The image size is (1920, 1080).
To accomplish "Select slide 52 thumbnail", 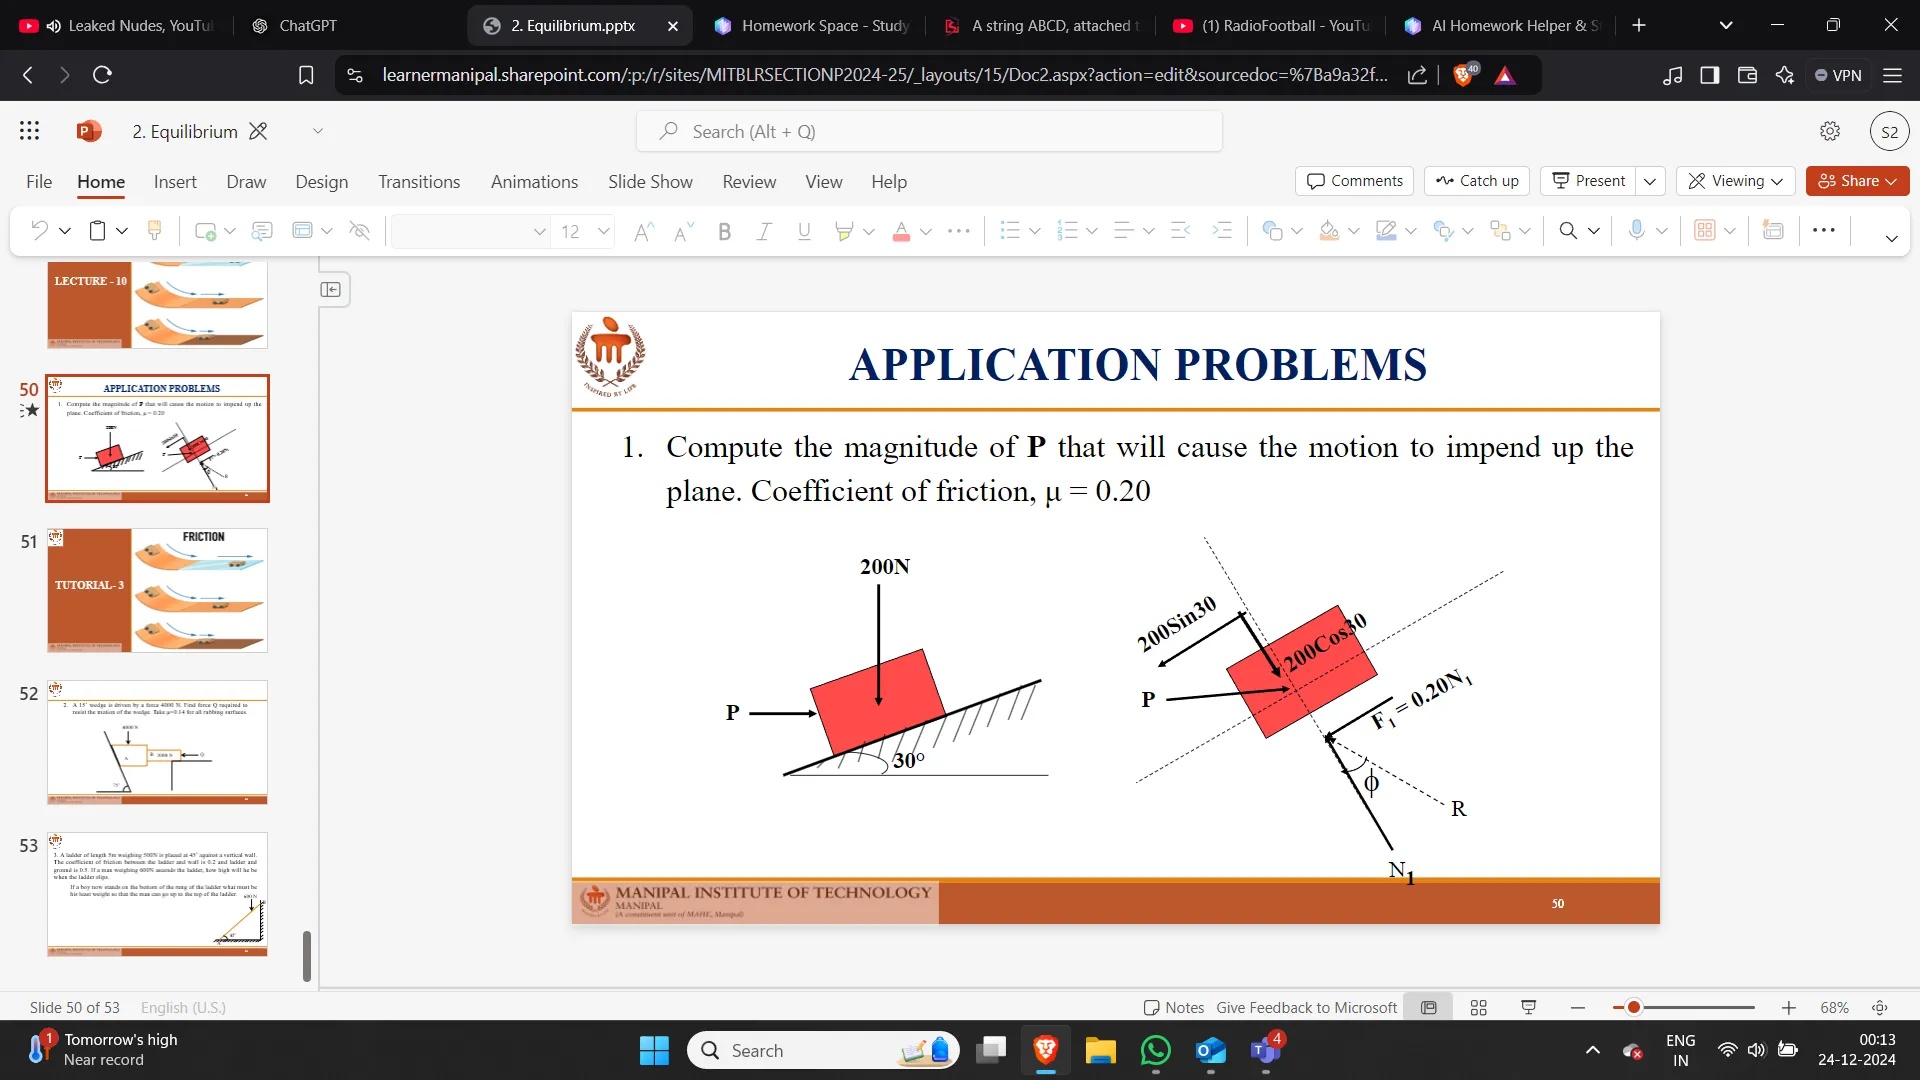I will coord(157,742).
